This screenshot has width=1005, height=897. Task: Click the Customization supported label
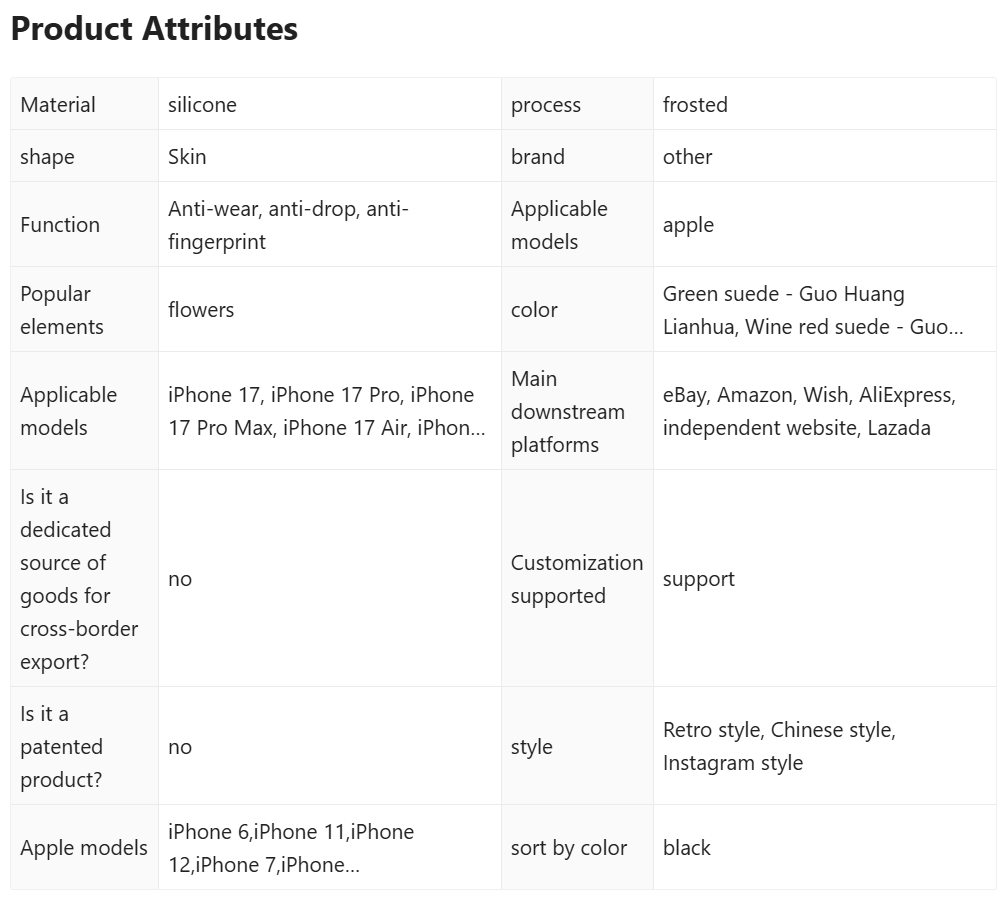pyautogui.click(x=577, y=579)
